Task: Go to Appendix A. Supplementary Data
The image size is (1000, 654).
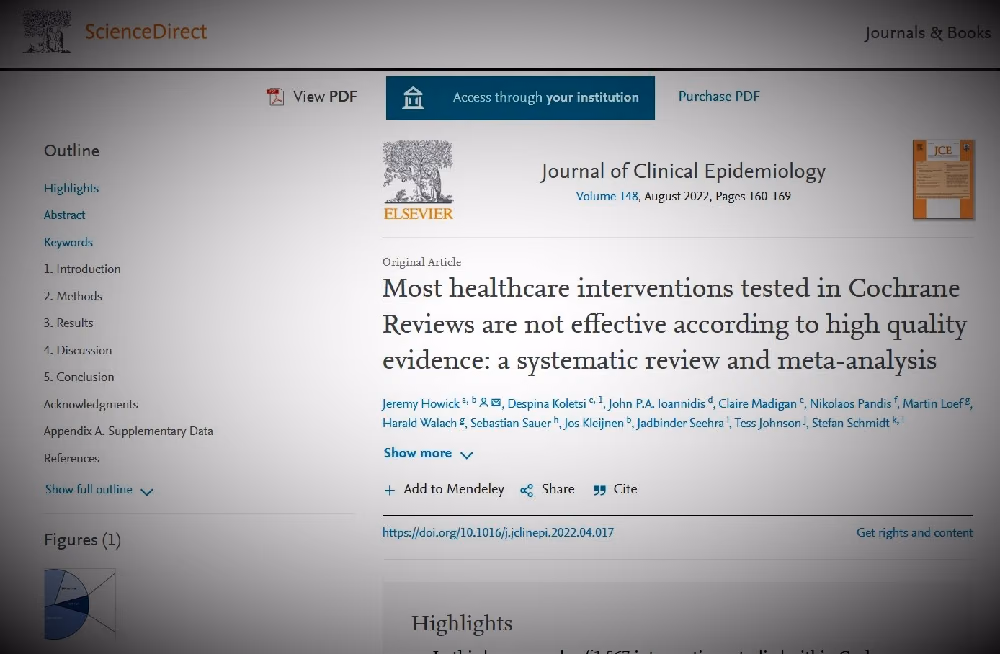Action: 128,431
